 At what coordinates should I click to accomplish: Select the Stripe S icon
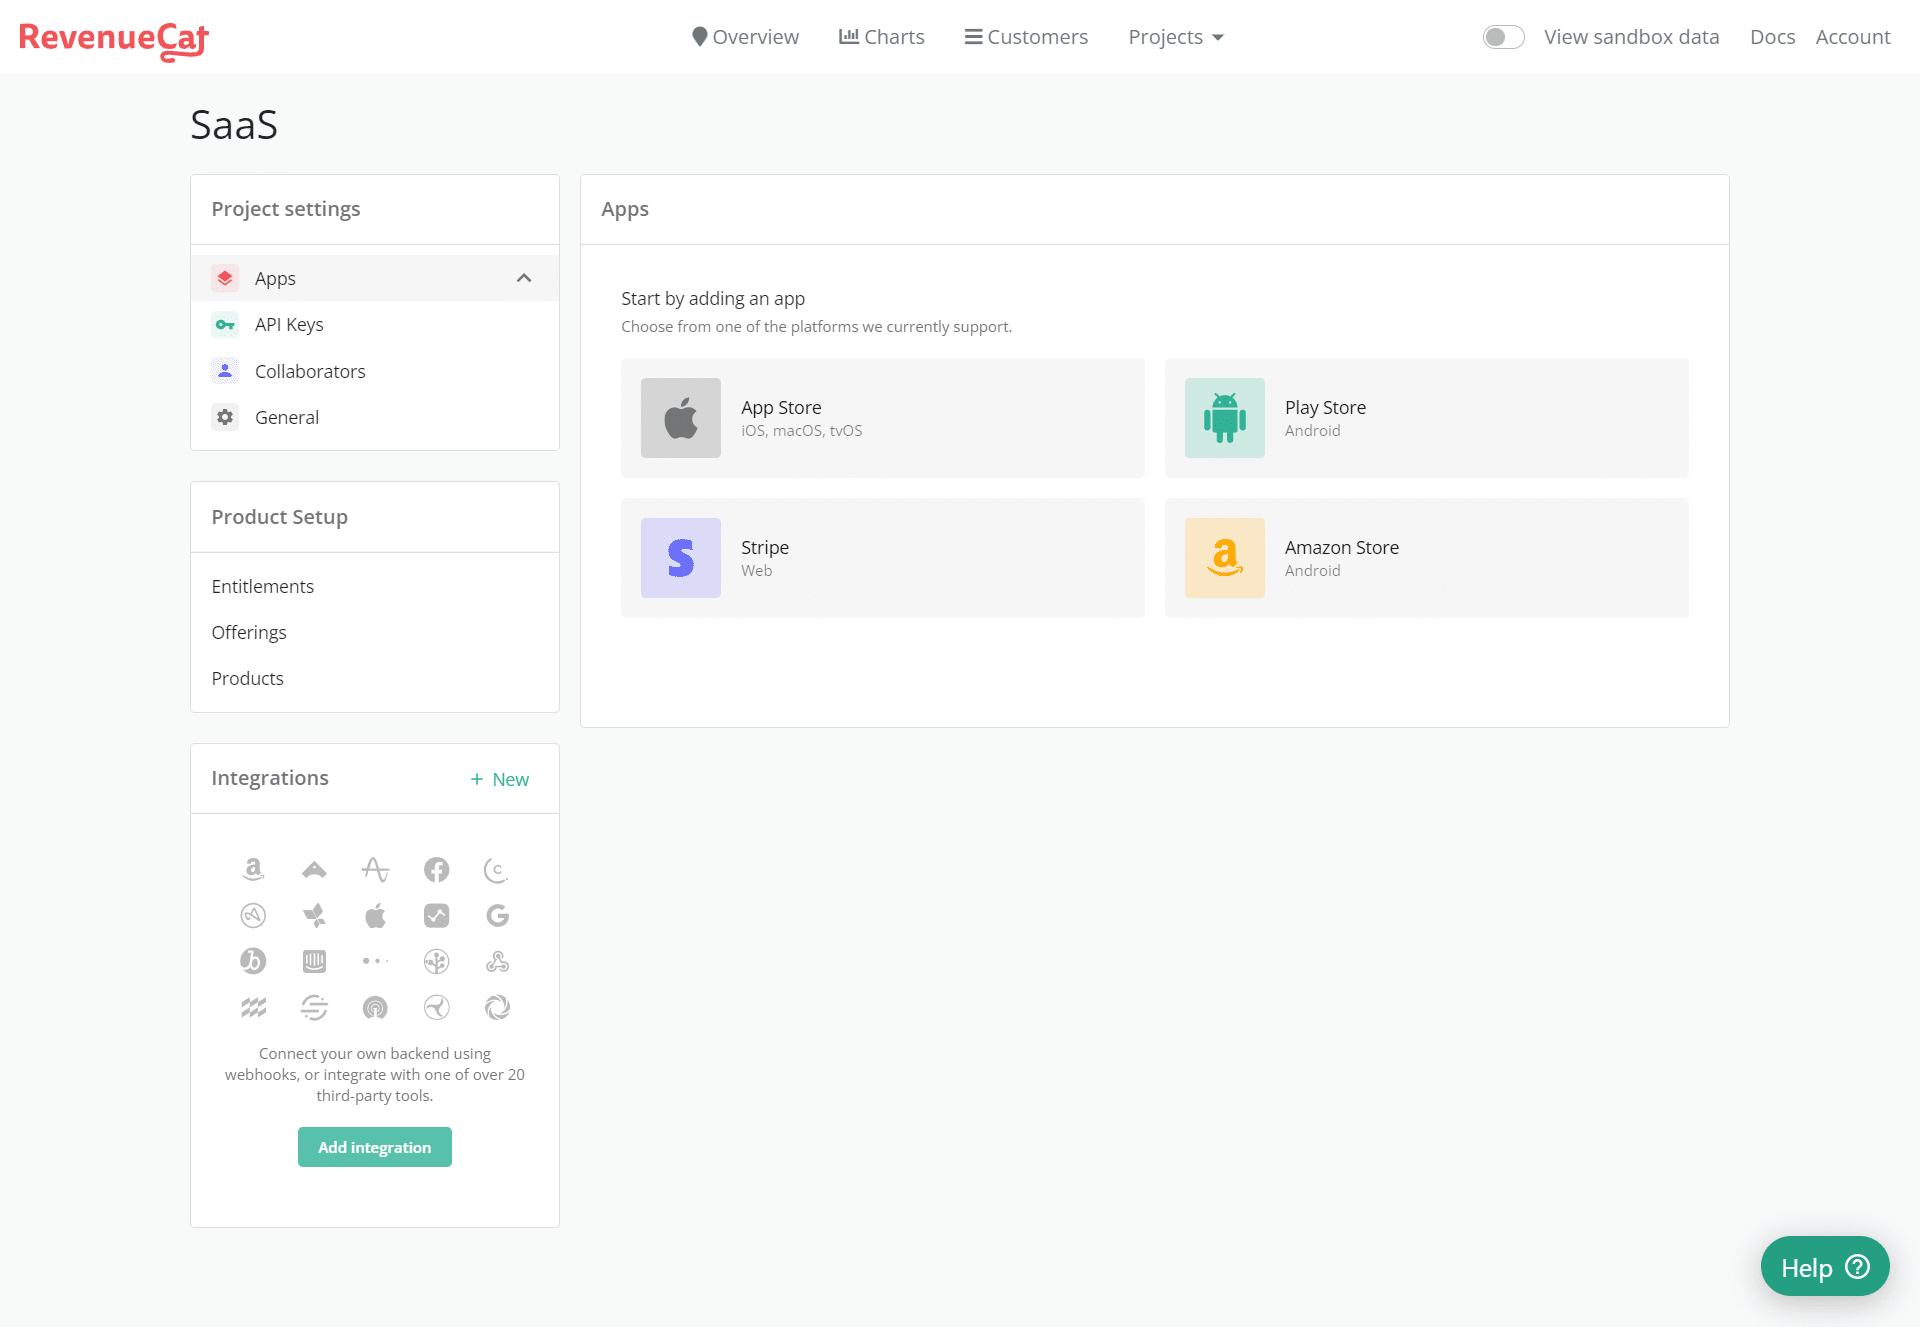681,558
